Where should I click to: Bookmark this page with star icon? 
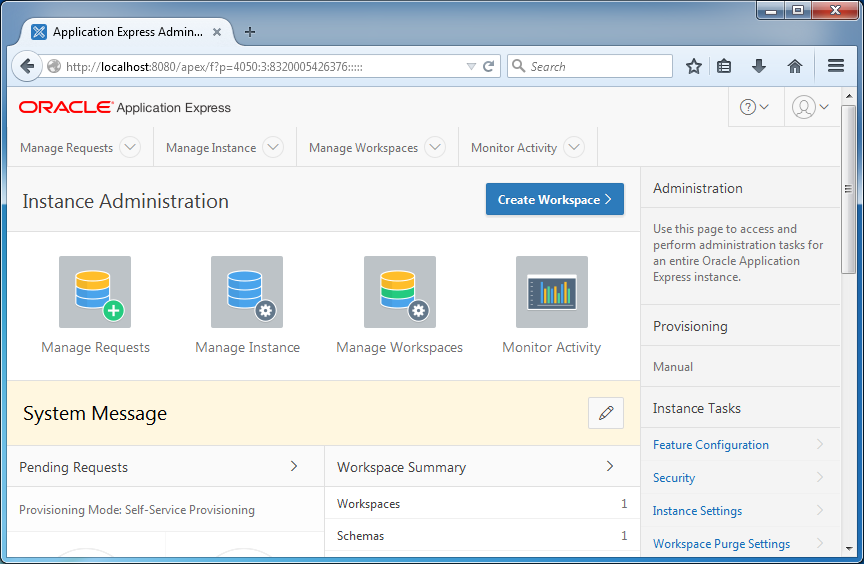[694, 67]
